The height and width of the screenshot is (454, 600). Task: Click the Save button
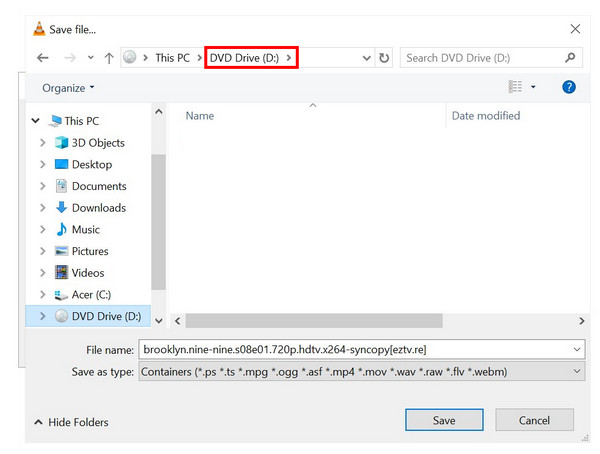(x=444, y=421)
